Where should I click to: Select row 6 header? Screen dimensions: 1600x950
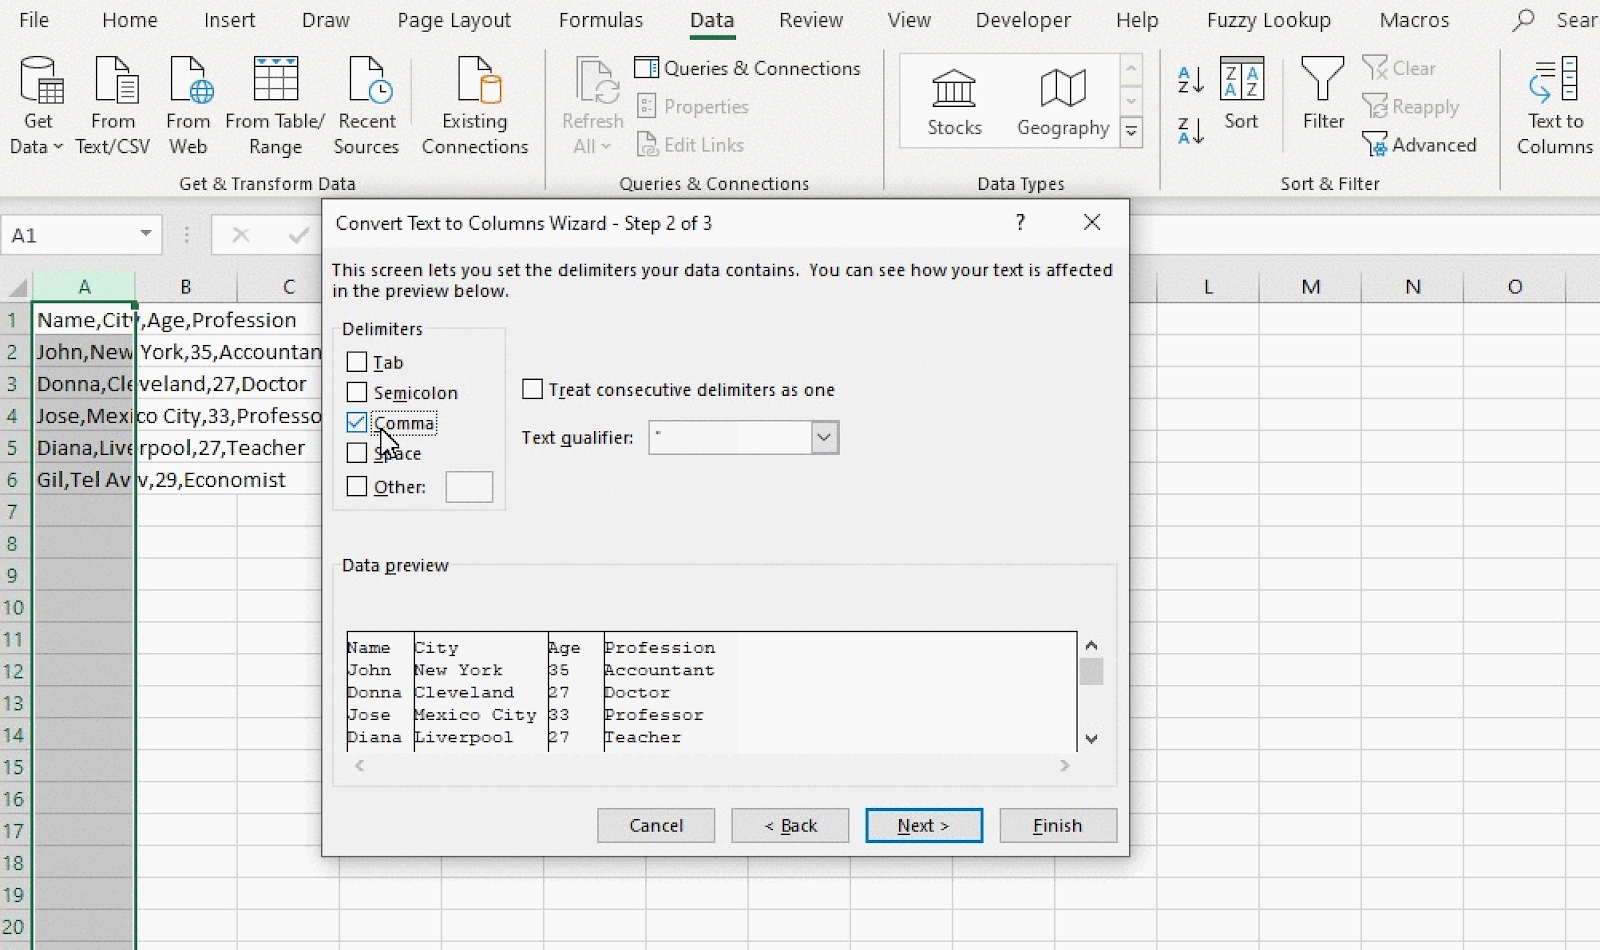tap(14, 480)
